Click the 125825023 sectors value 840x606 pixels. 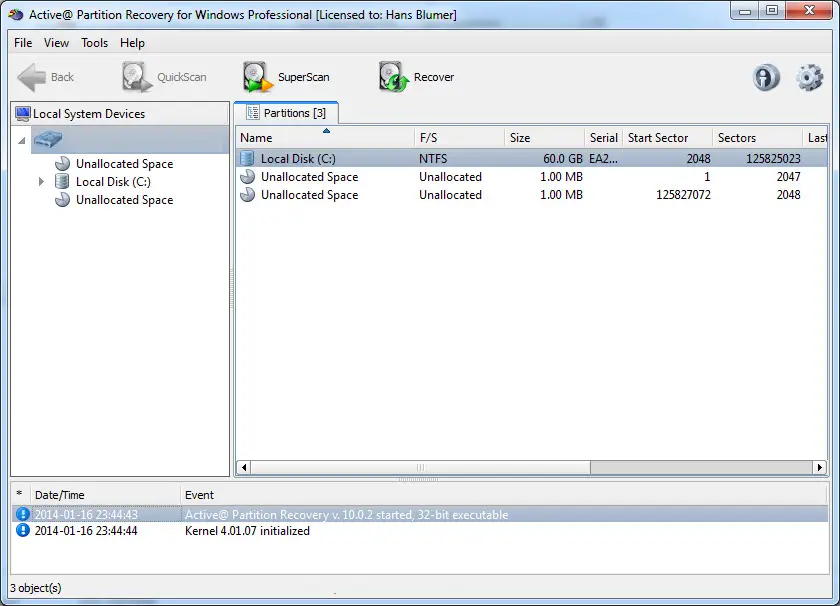click(773, 159)
